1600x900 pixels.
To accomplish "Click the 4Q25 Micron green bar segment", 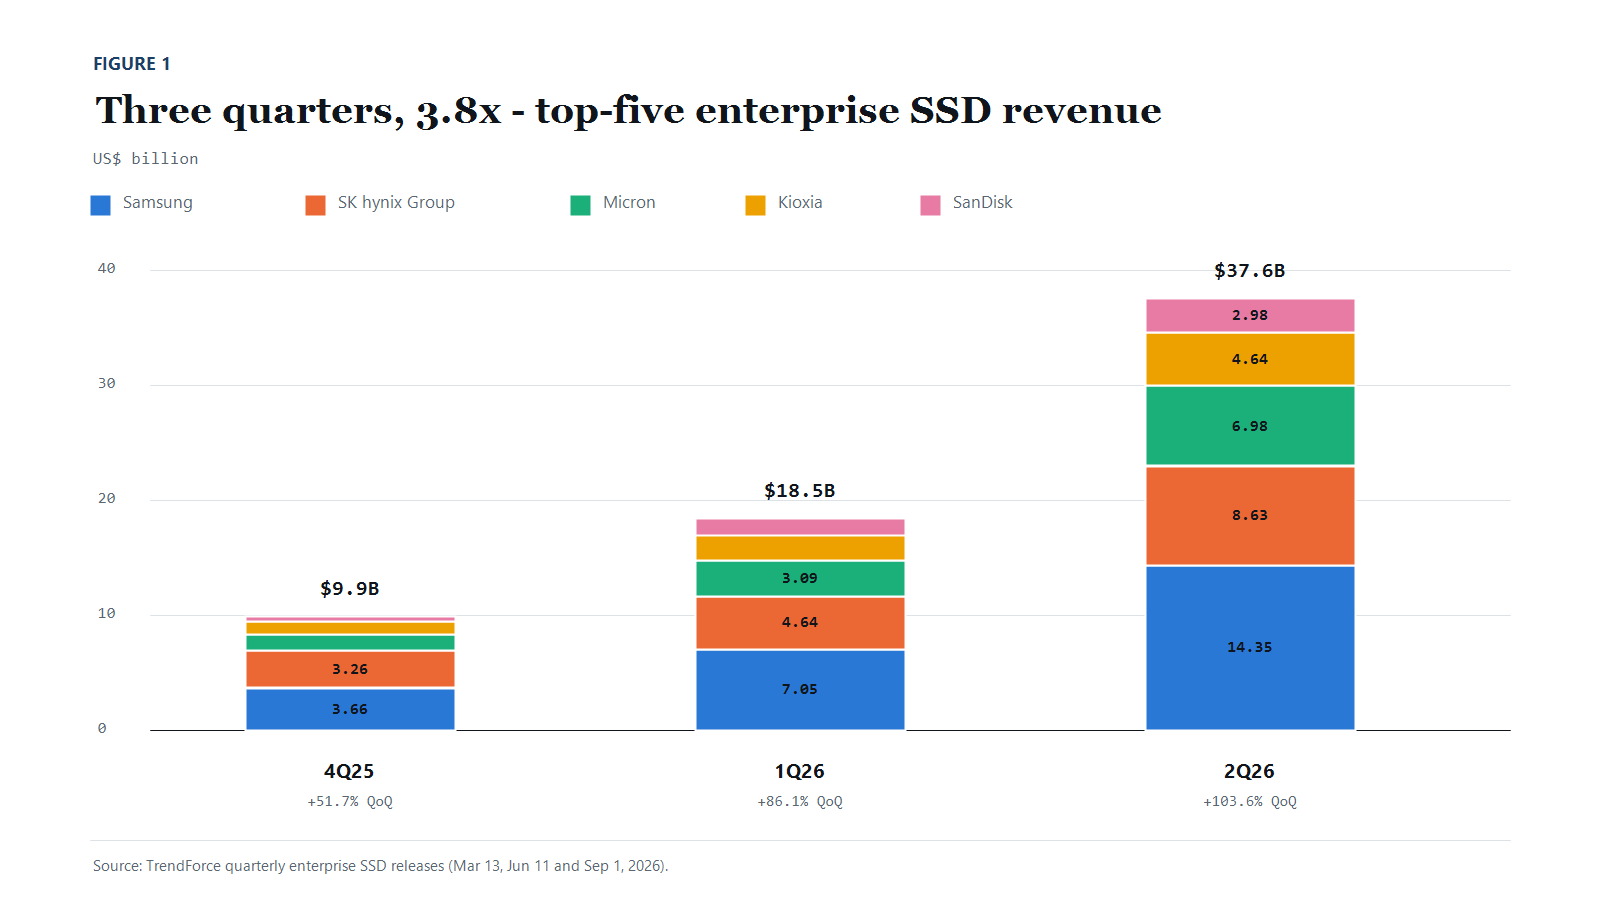I will (350, 643).
